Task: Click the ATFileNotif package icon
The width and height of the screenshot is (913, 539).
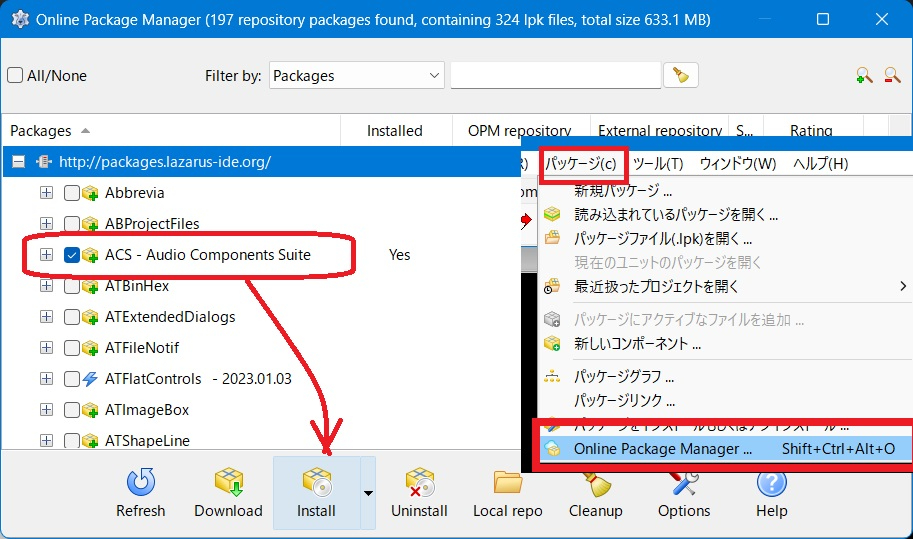Action: (x=90, y=348)
